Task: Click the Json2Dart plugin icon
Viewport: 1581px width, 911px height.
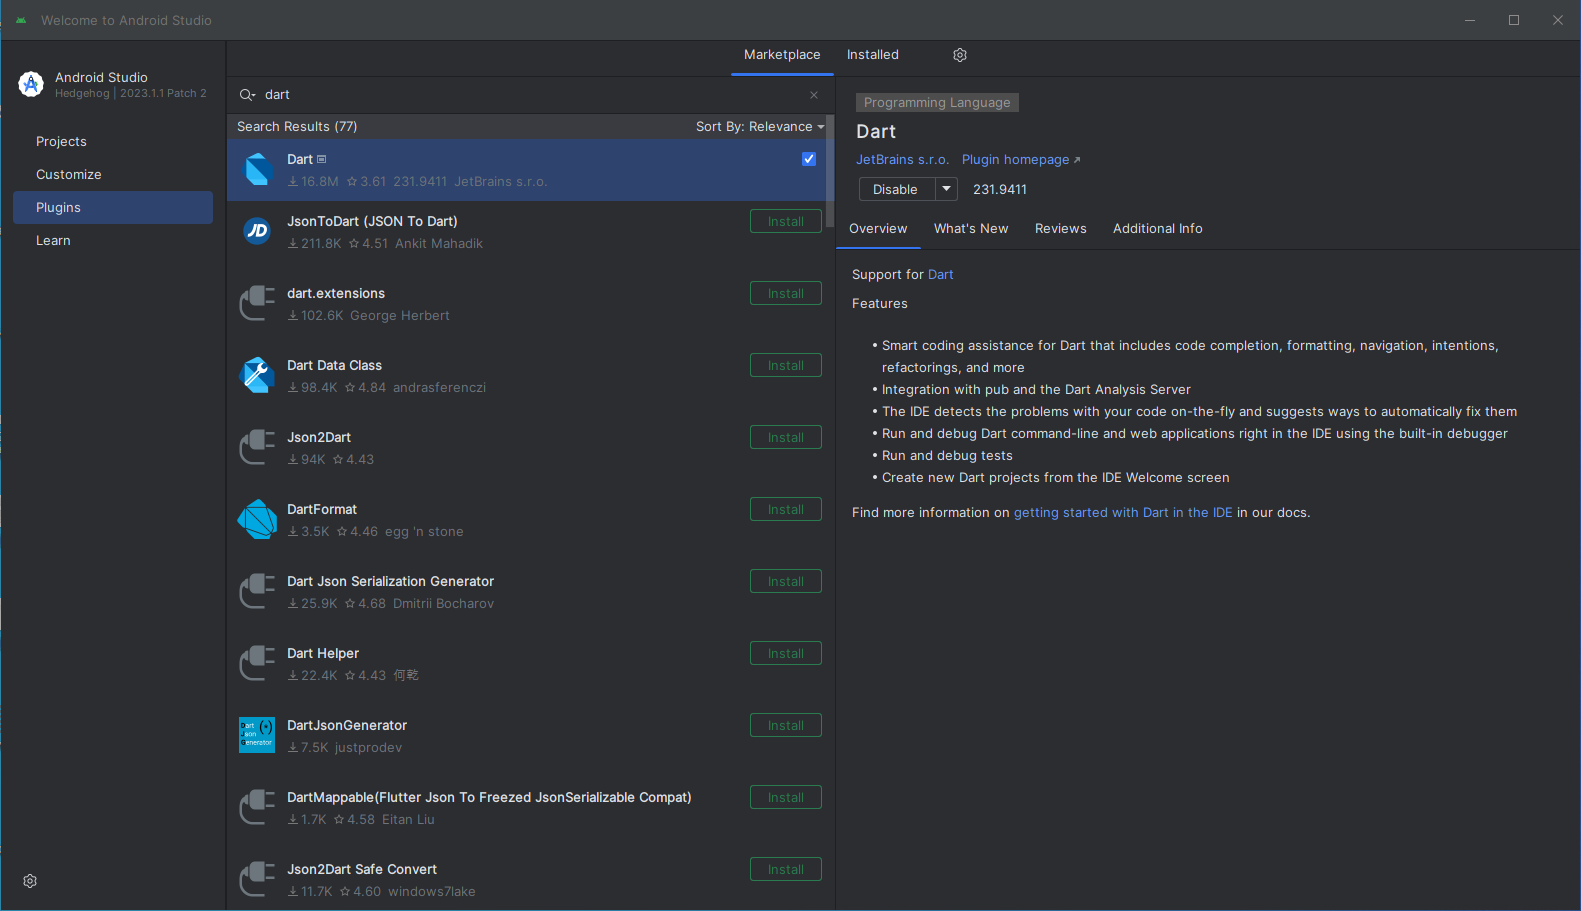Action: [x=258, y=447]
